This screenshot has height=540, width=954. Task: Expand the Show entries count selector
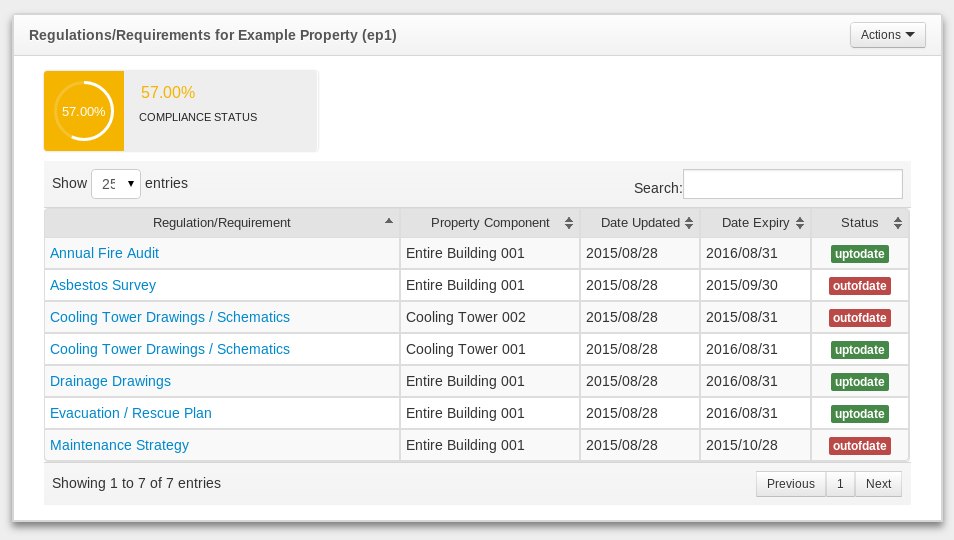[116, 184]
